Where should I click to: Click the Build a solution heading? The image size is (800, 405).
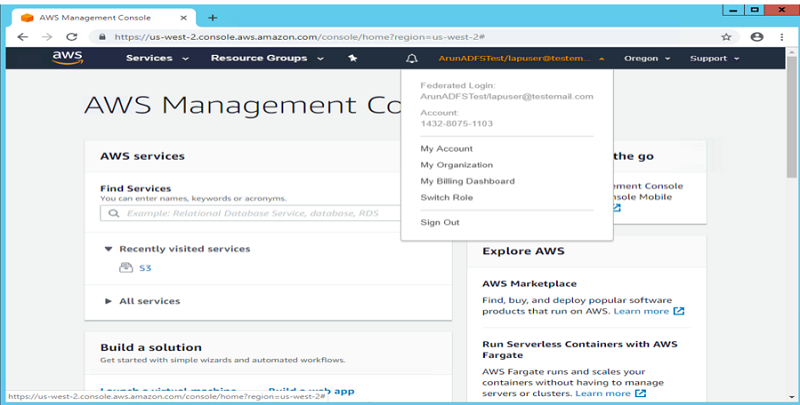[151, 347]
